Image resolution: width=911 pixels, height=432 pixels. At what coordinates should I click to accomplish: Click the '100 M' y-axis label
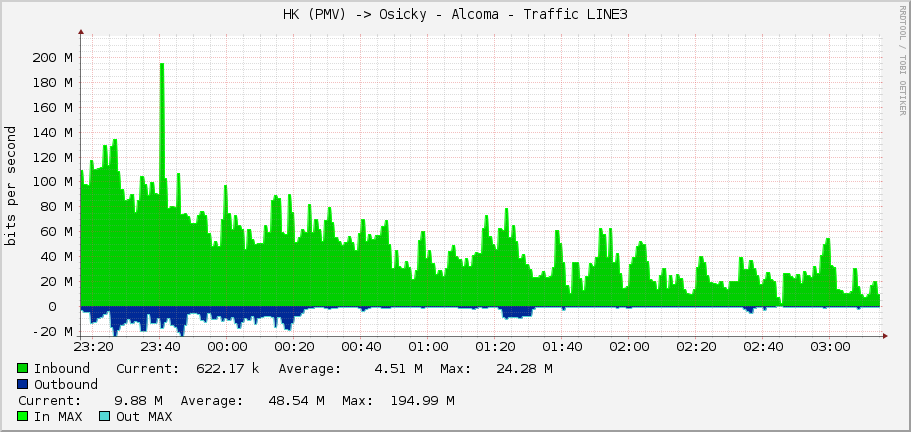[52, 182]
